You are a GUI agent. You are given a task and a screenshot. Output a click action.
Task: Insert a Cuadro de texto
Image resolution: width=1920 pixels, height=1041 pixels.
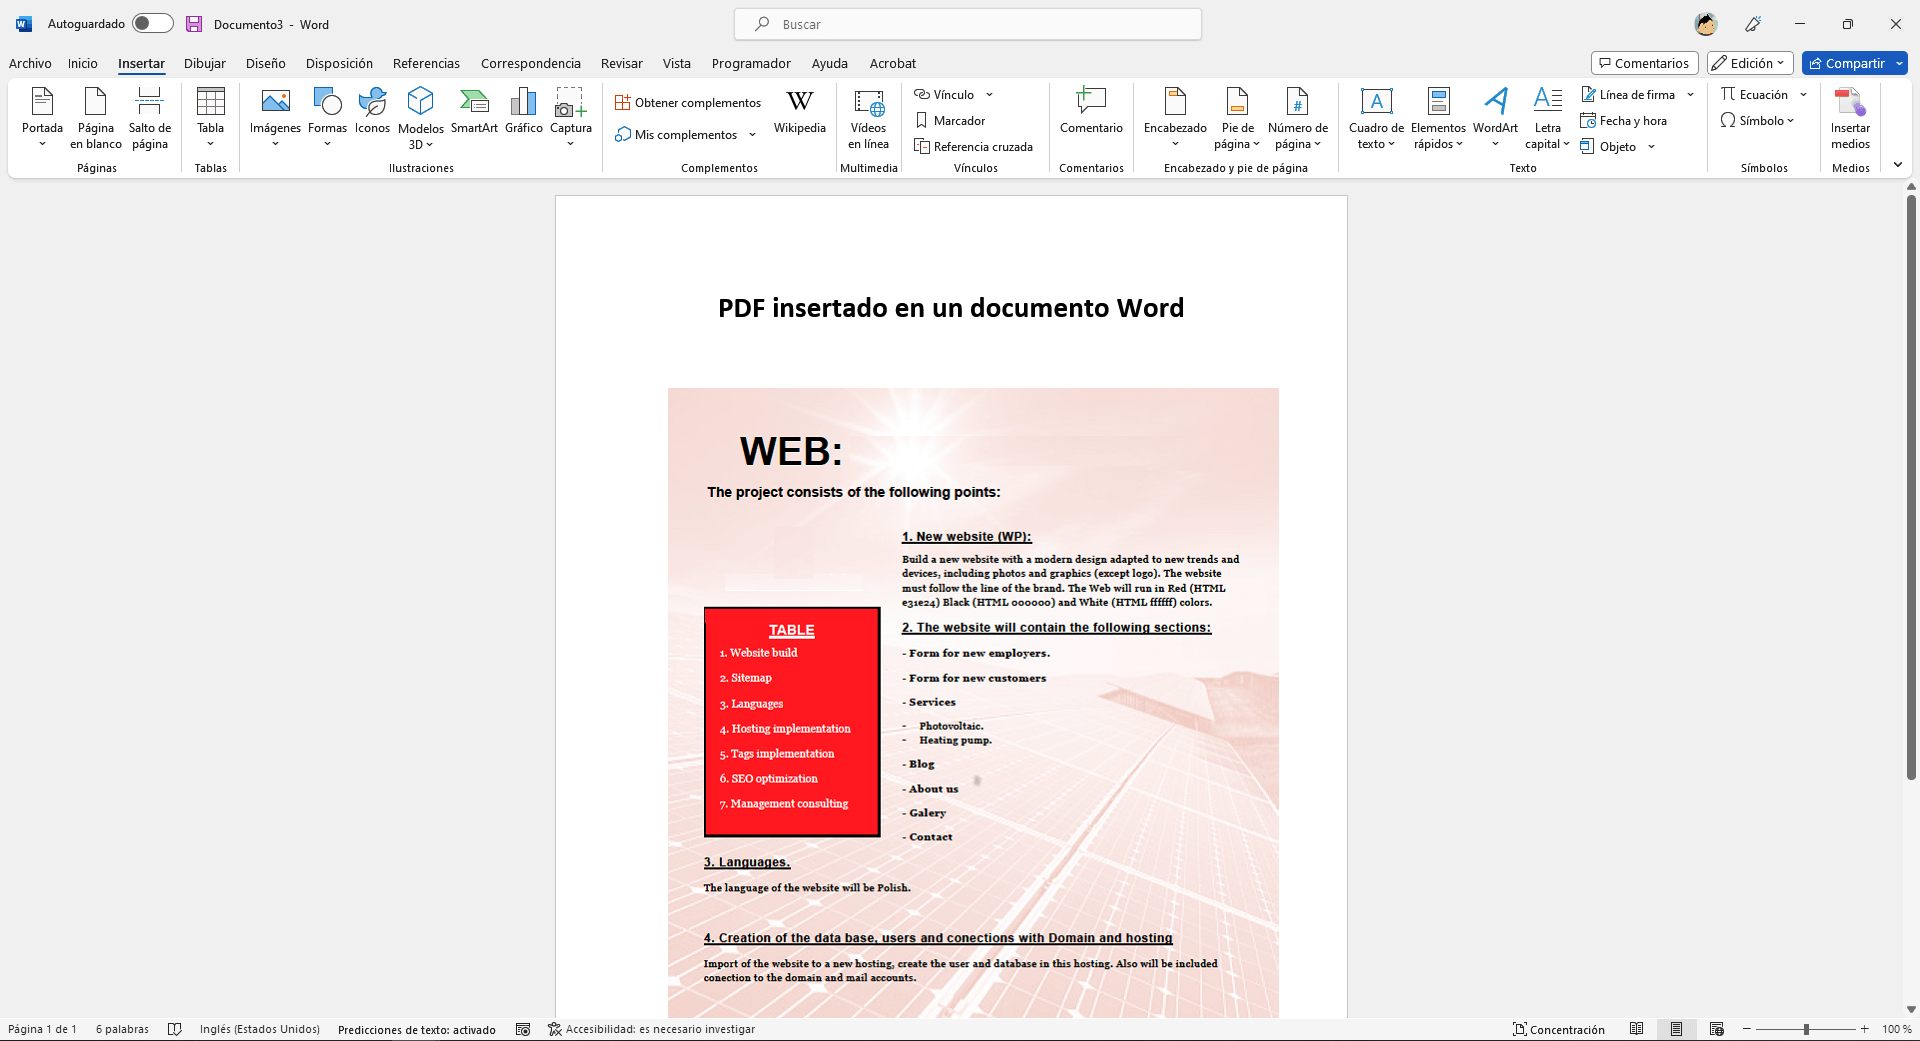pyautogui.click(x=1376, y=118)
